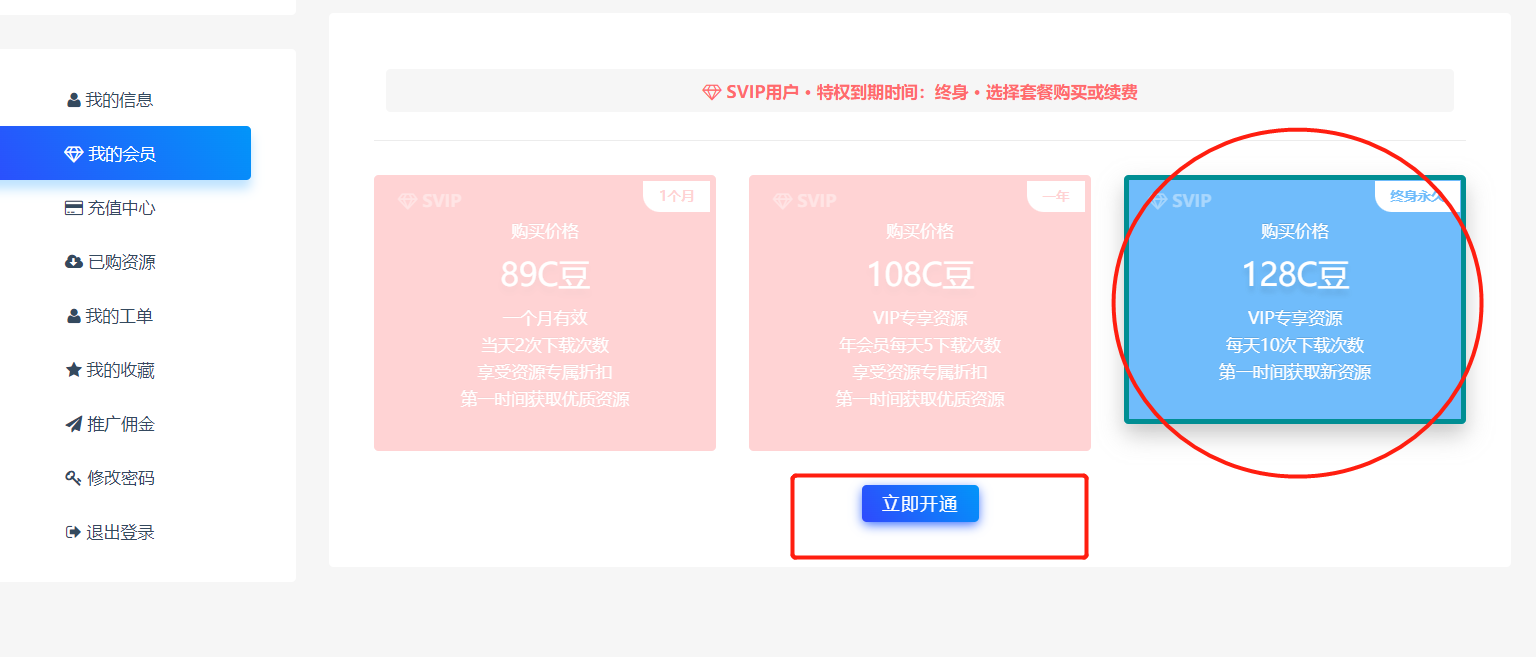The height and width of the screenshot is (657, 1536).
Task: Click the key icon beside 修改密码
Action: 73,478
